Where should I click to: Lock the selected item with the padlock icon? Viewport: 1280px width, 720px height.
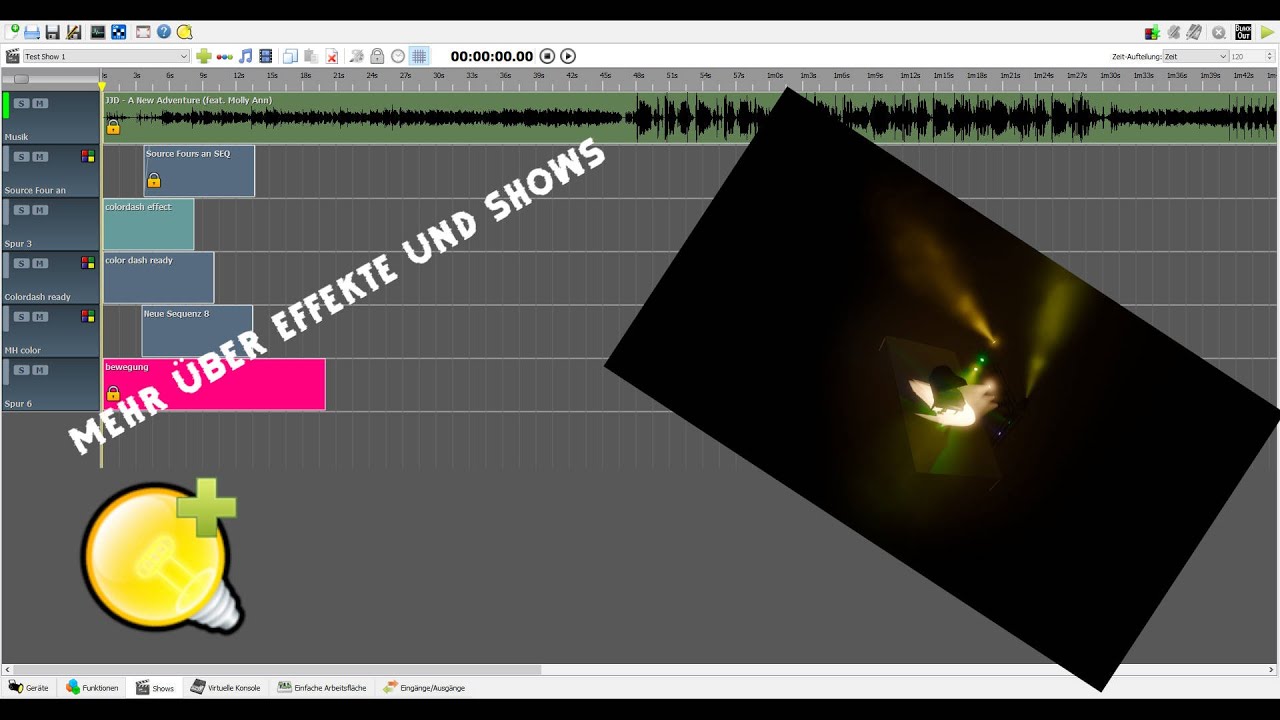pyautogui.click(x=377, y=56)
